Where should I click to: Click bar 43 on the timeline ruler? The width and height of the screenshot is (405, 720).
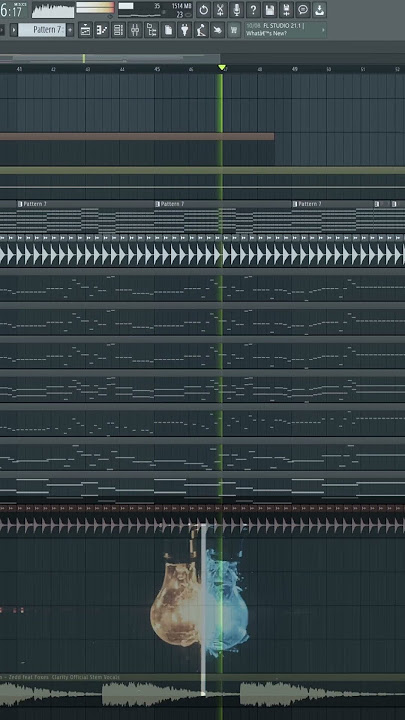(x=88, y=69)
